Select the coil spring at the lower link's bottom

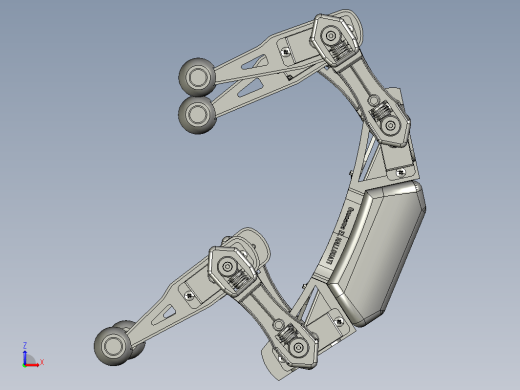coord(287,333)
